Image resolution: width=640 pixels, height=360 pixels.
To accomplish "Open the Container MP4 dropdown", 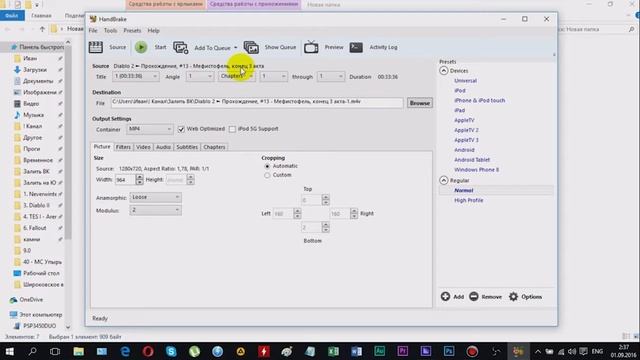I will click(x=150, y=129).
